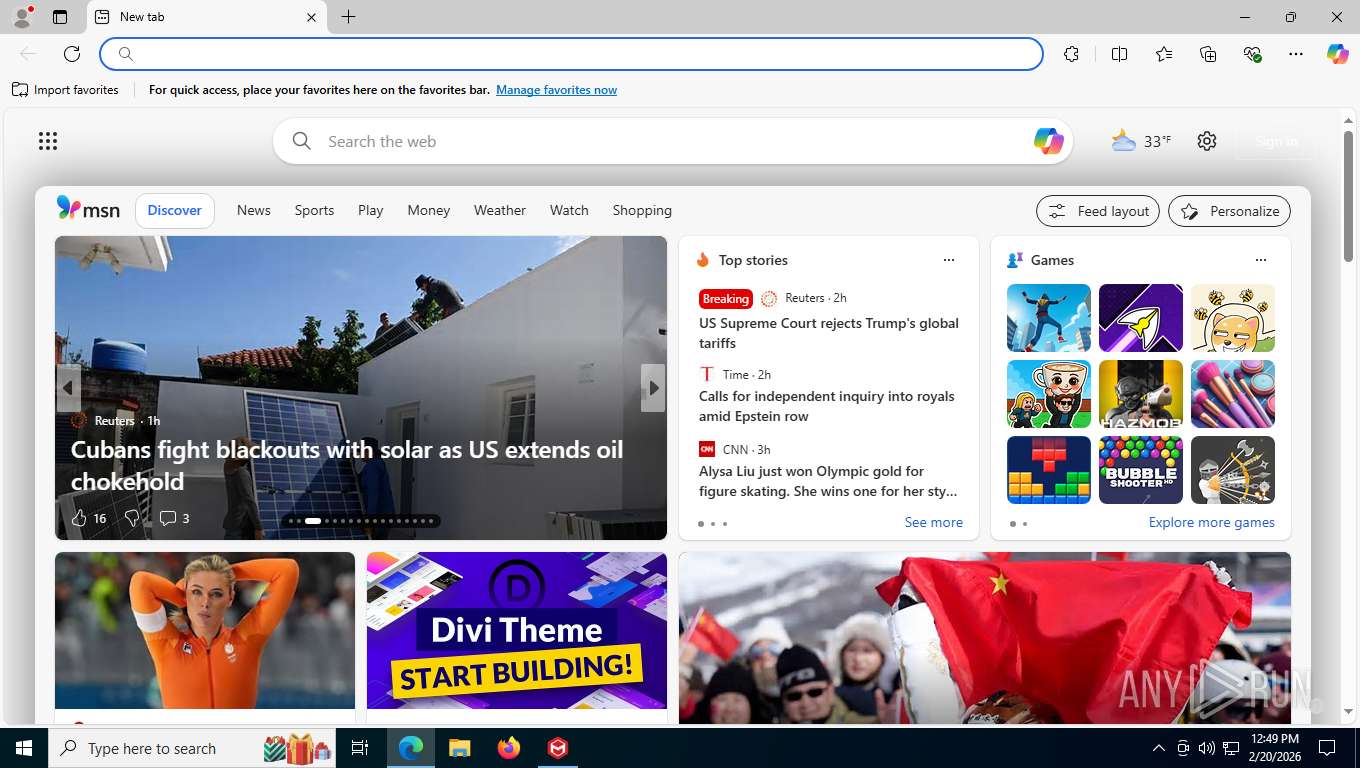Show hidden system tray icons
The image size is (1360, 768).
(x=1159, y=748)
